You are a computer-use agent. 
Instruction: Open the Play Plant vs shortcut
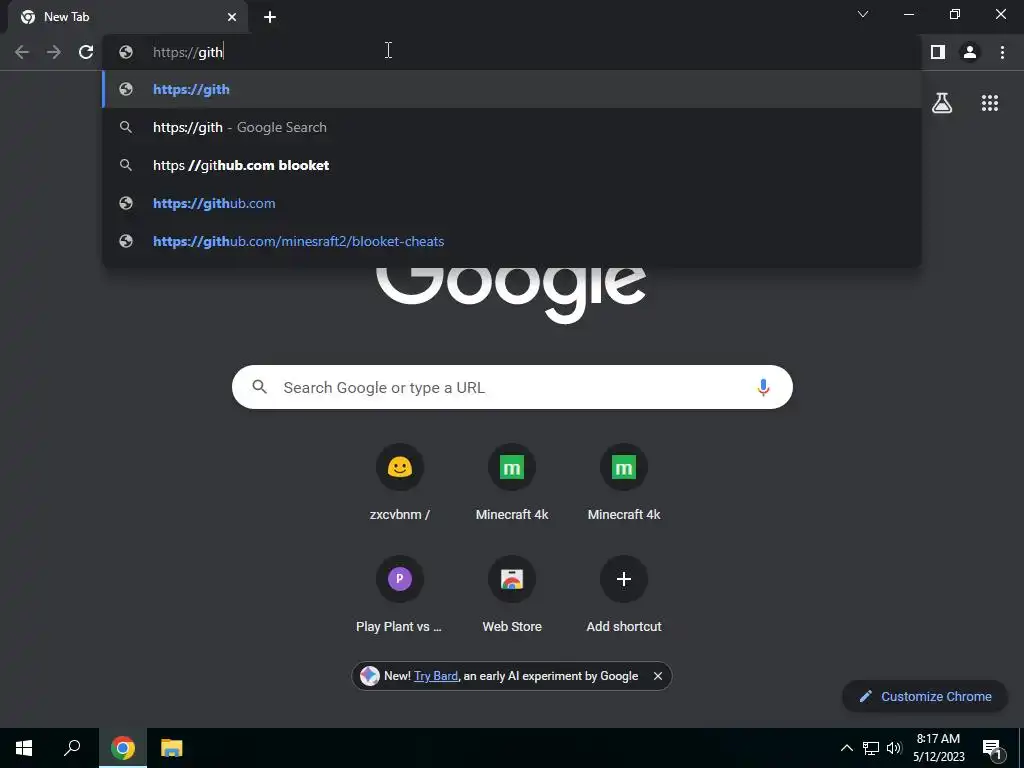point(400,596)
